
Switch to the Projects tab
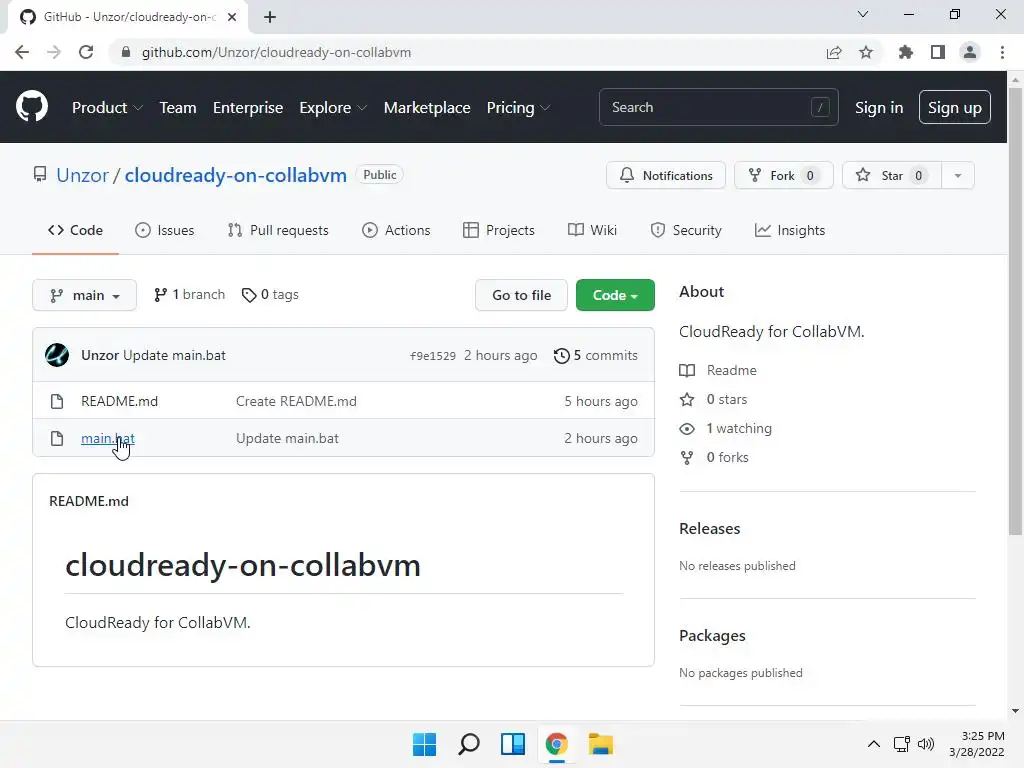499,230
